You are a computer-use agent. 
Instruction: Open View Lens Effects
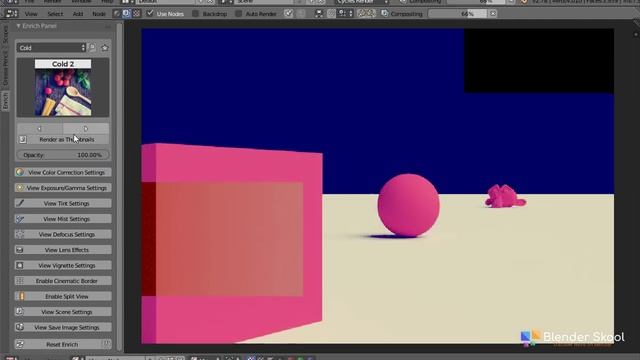[x=63, y=250]
